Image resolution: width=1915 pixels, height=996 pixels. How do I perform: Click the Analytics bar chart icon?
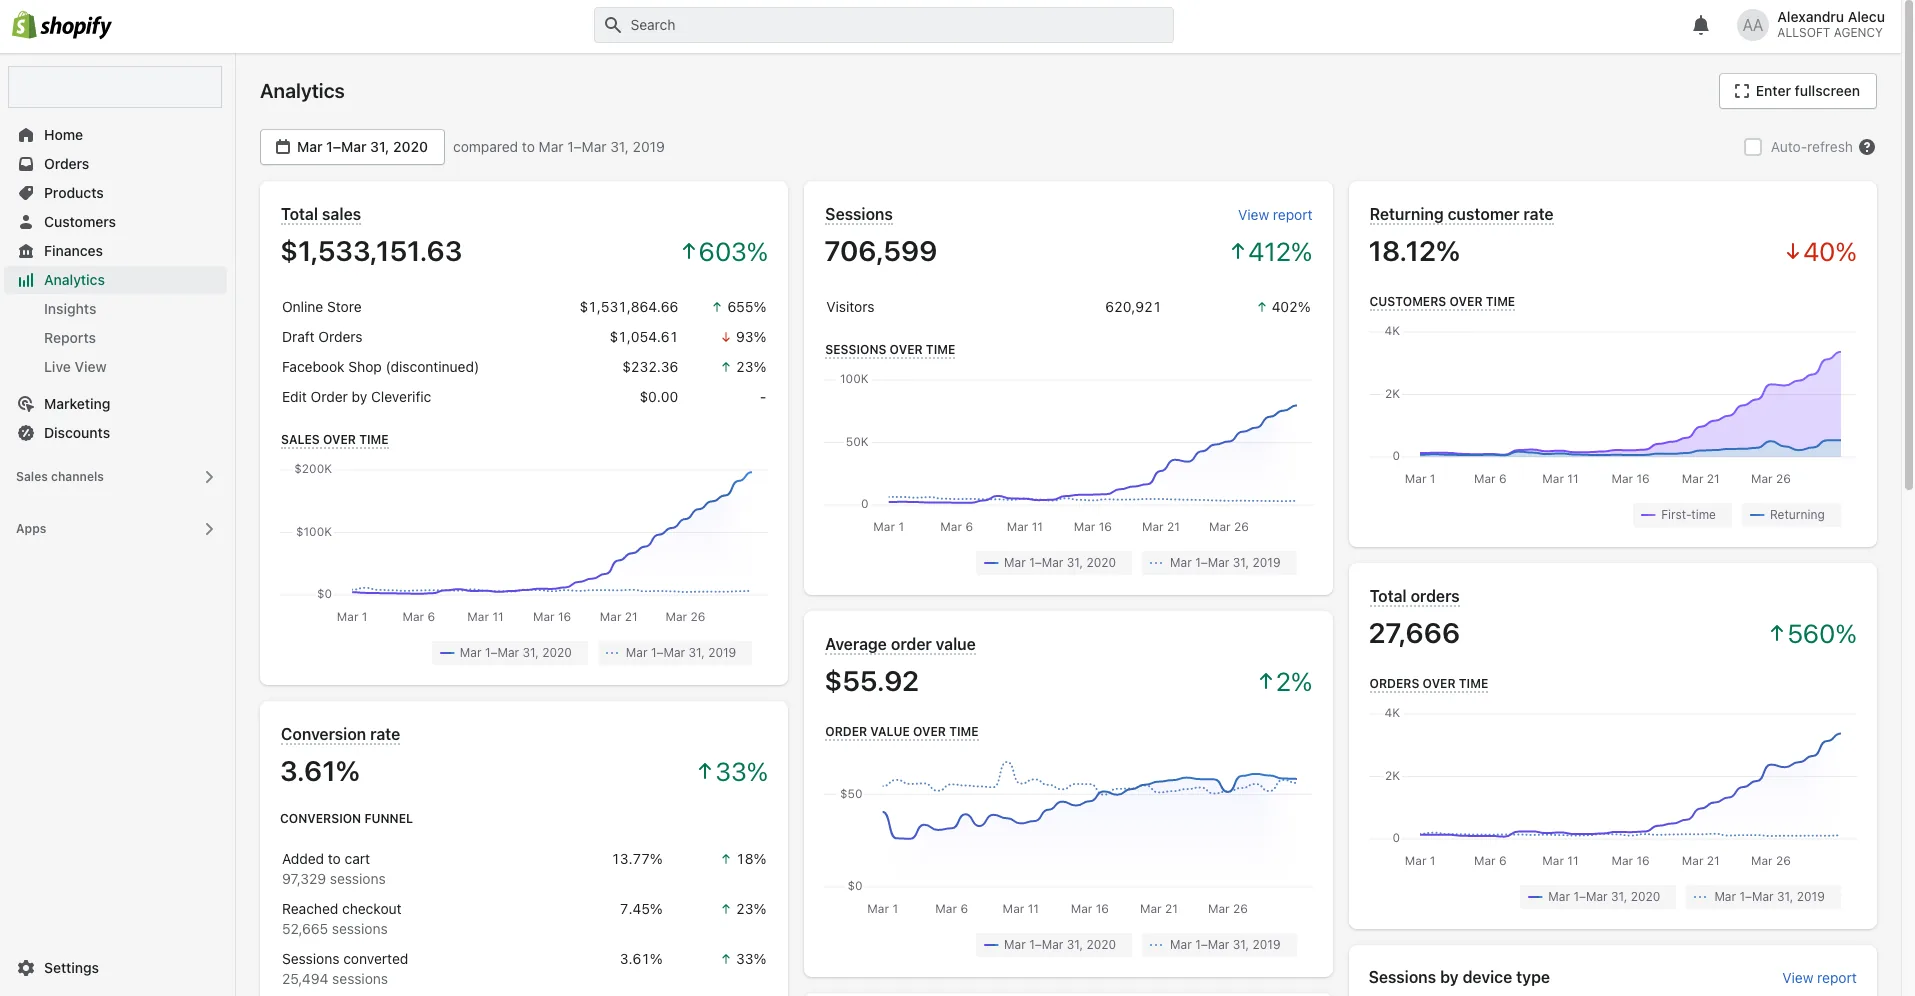click(x=26, y=280)
